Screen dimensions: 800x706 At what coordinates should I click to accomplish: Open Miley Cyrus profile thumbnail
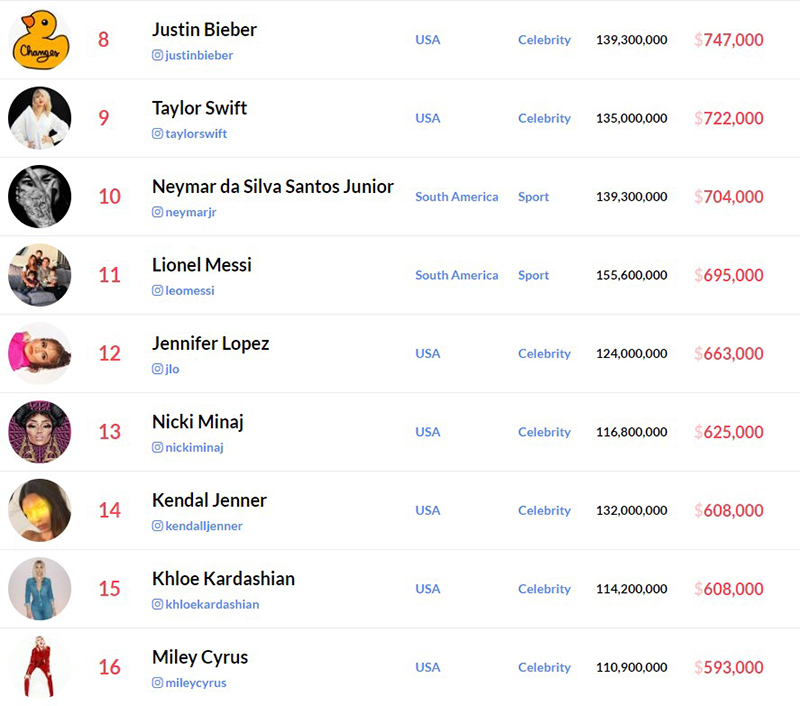pyautogui.click(x=40, y=667)
